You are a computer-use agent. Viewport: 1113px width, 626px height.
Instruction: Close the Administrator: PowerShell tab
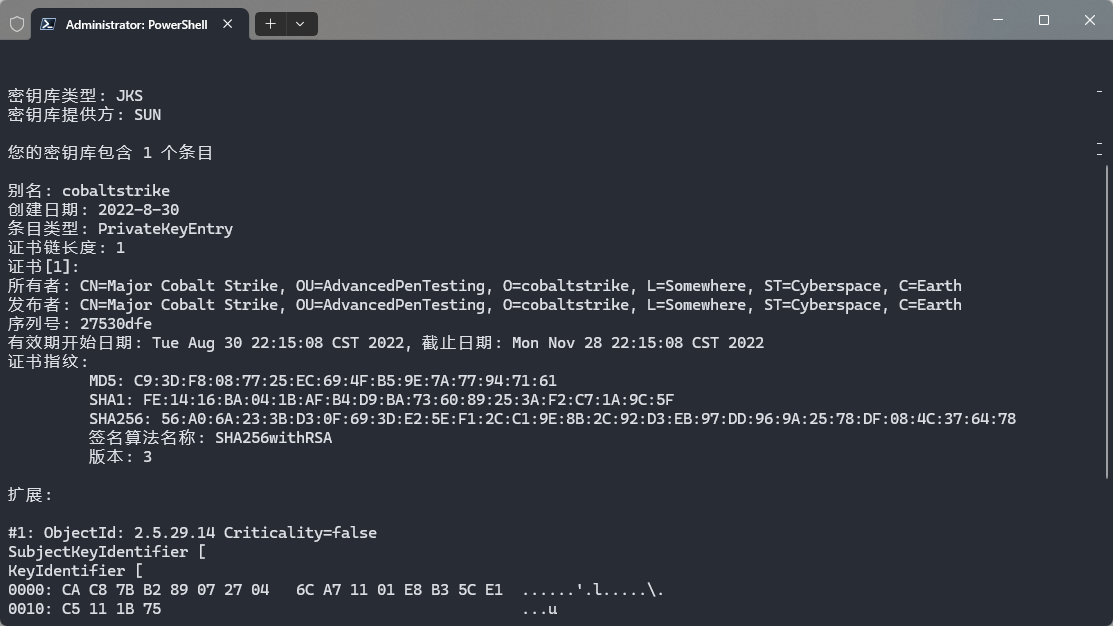click(x=228, y=24)
